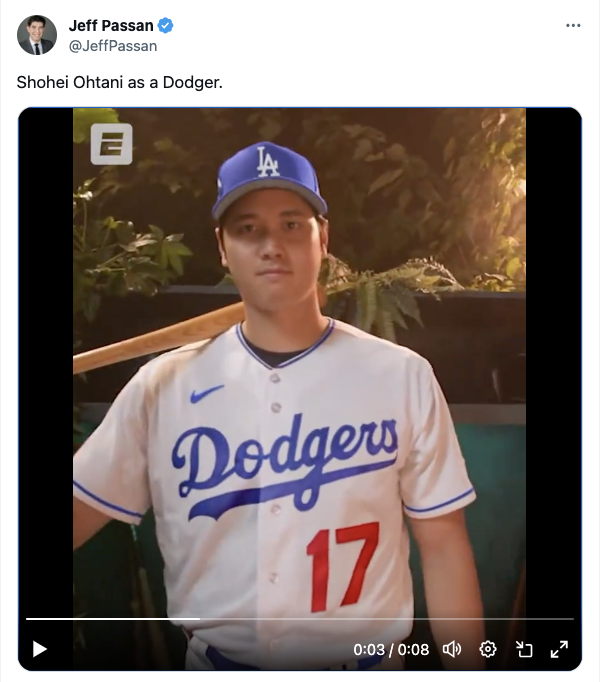Seek along the video progress bar
606x682 pixels.
300,618
